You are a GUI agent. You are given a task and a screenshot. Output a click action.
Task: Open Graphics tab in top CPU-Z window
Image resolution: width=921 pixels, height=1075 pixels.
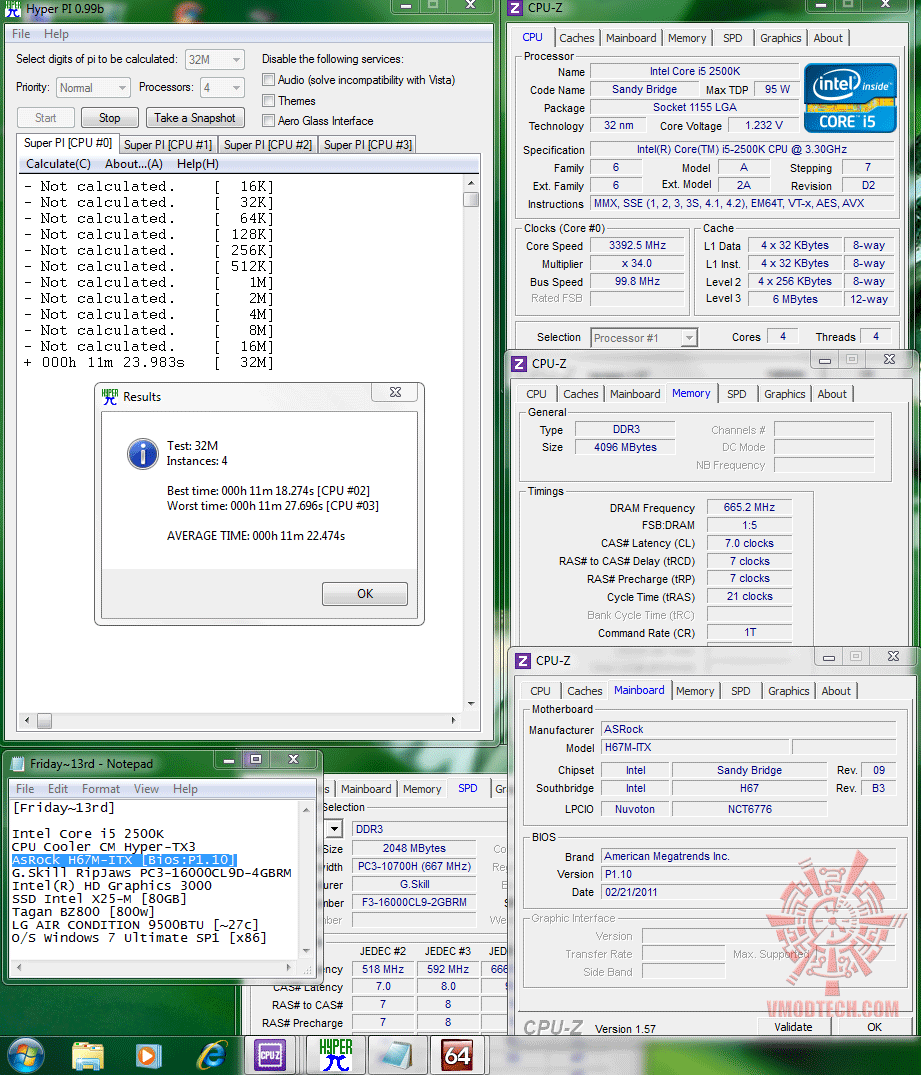point(780,38)
